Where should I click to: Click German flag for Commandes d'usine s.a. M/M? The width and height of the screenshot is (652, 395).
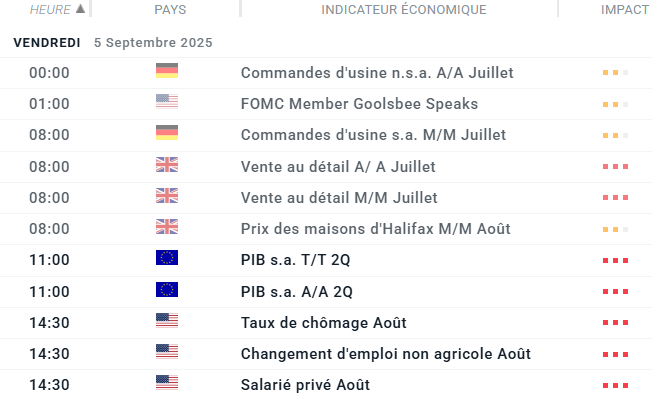(x=167, y=133)
